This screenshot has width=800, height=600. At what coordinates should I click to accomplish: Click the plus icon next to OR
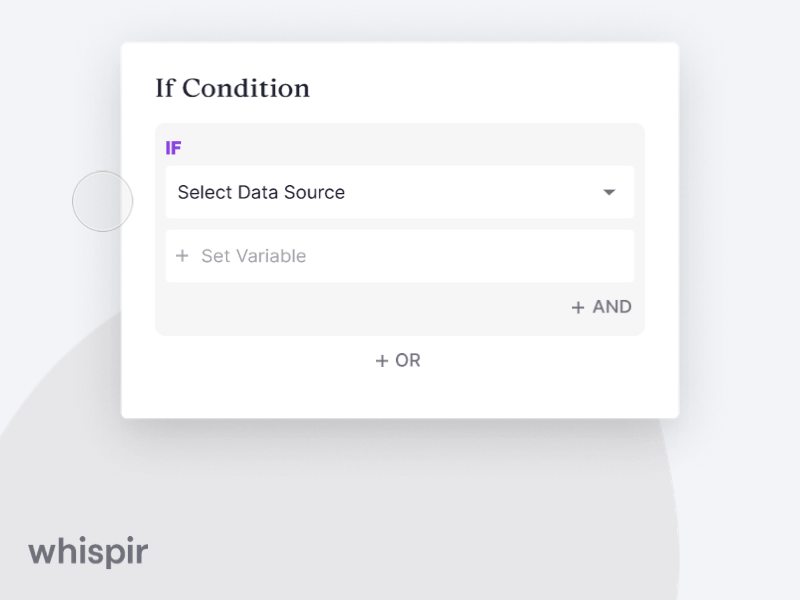[x=383, y=361]
